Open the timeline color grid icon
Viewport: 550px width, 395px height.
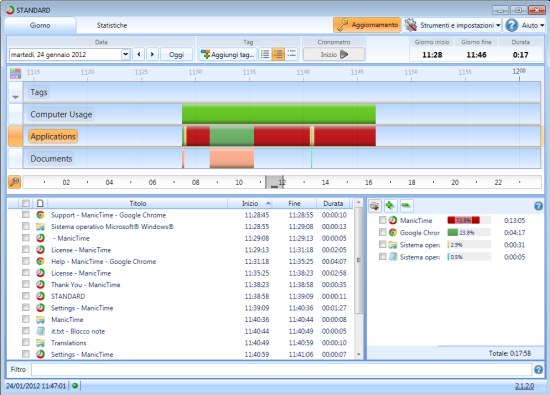point(15,74)
